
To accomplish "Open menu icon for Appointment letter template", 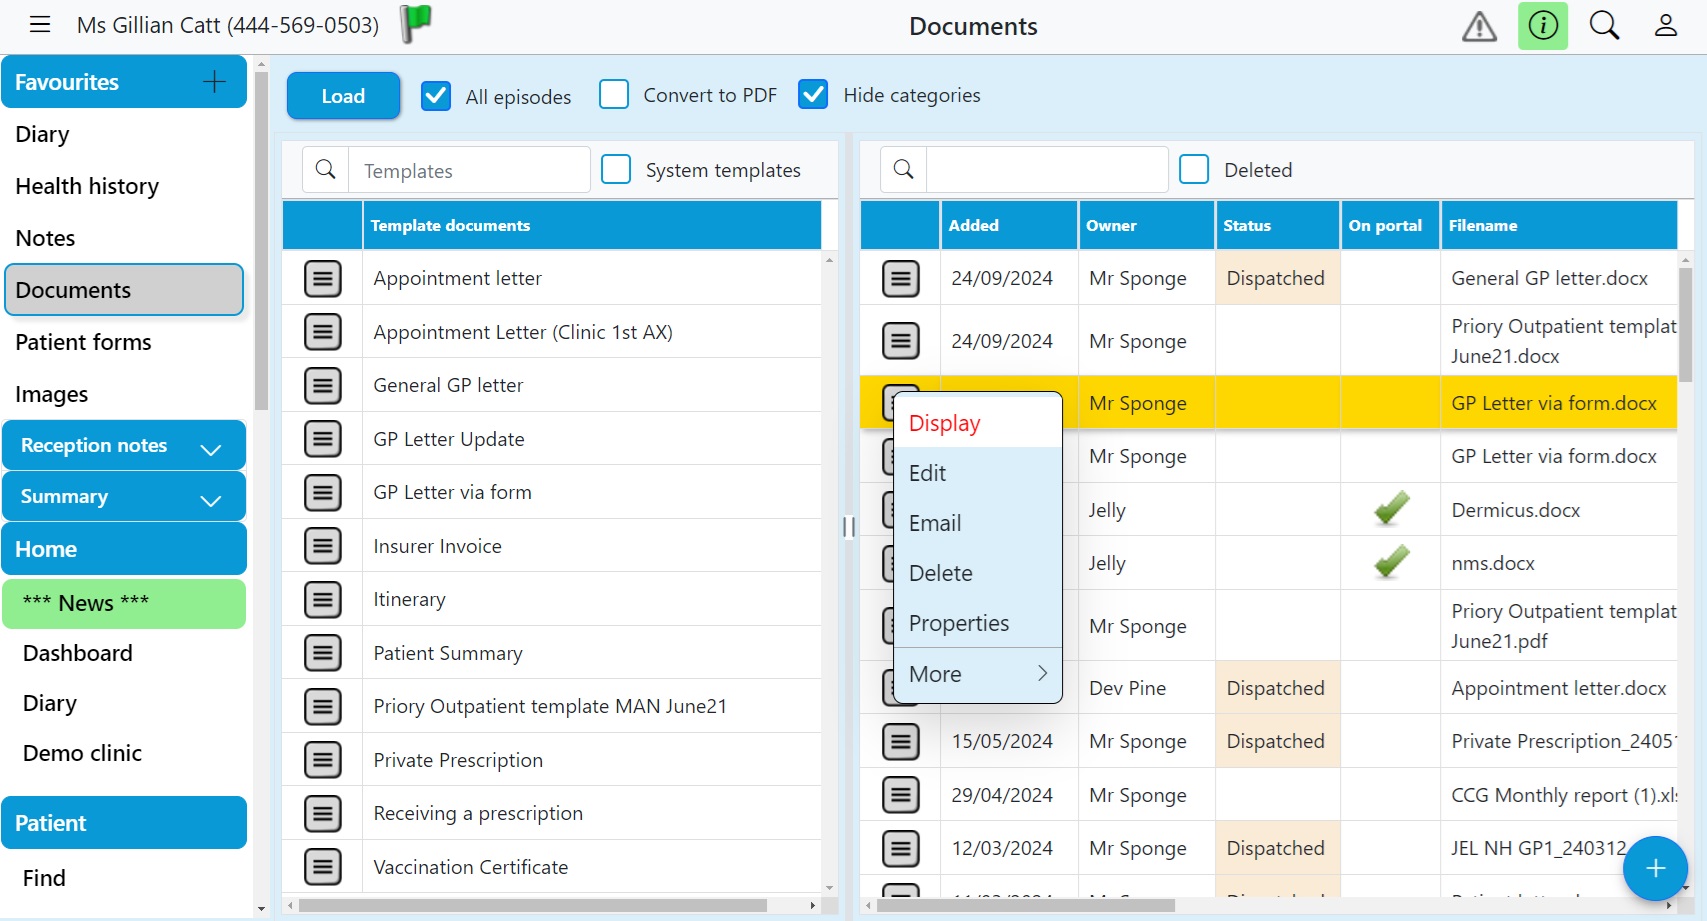I will click(323, 278).
